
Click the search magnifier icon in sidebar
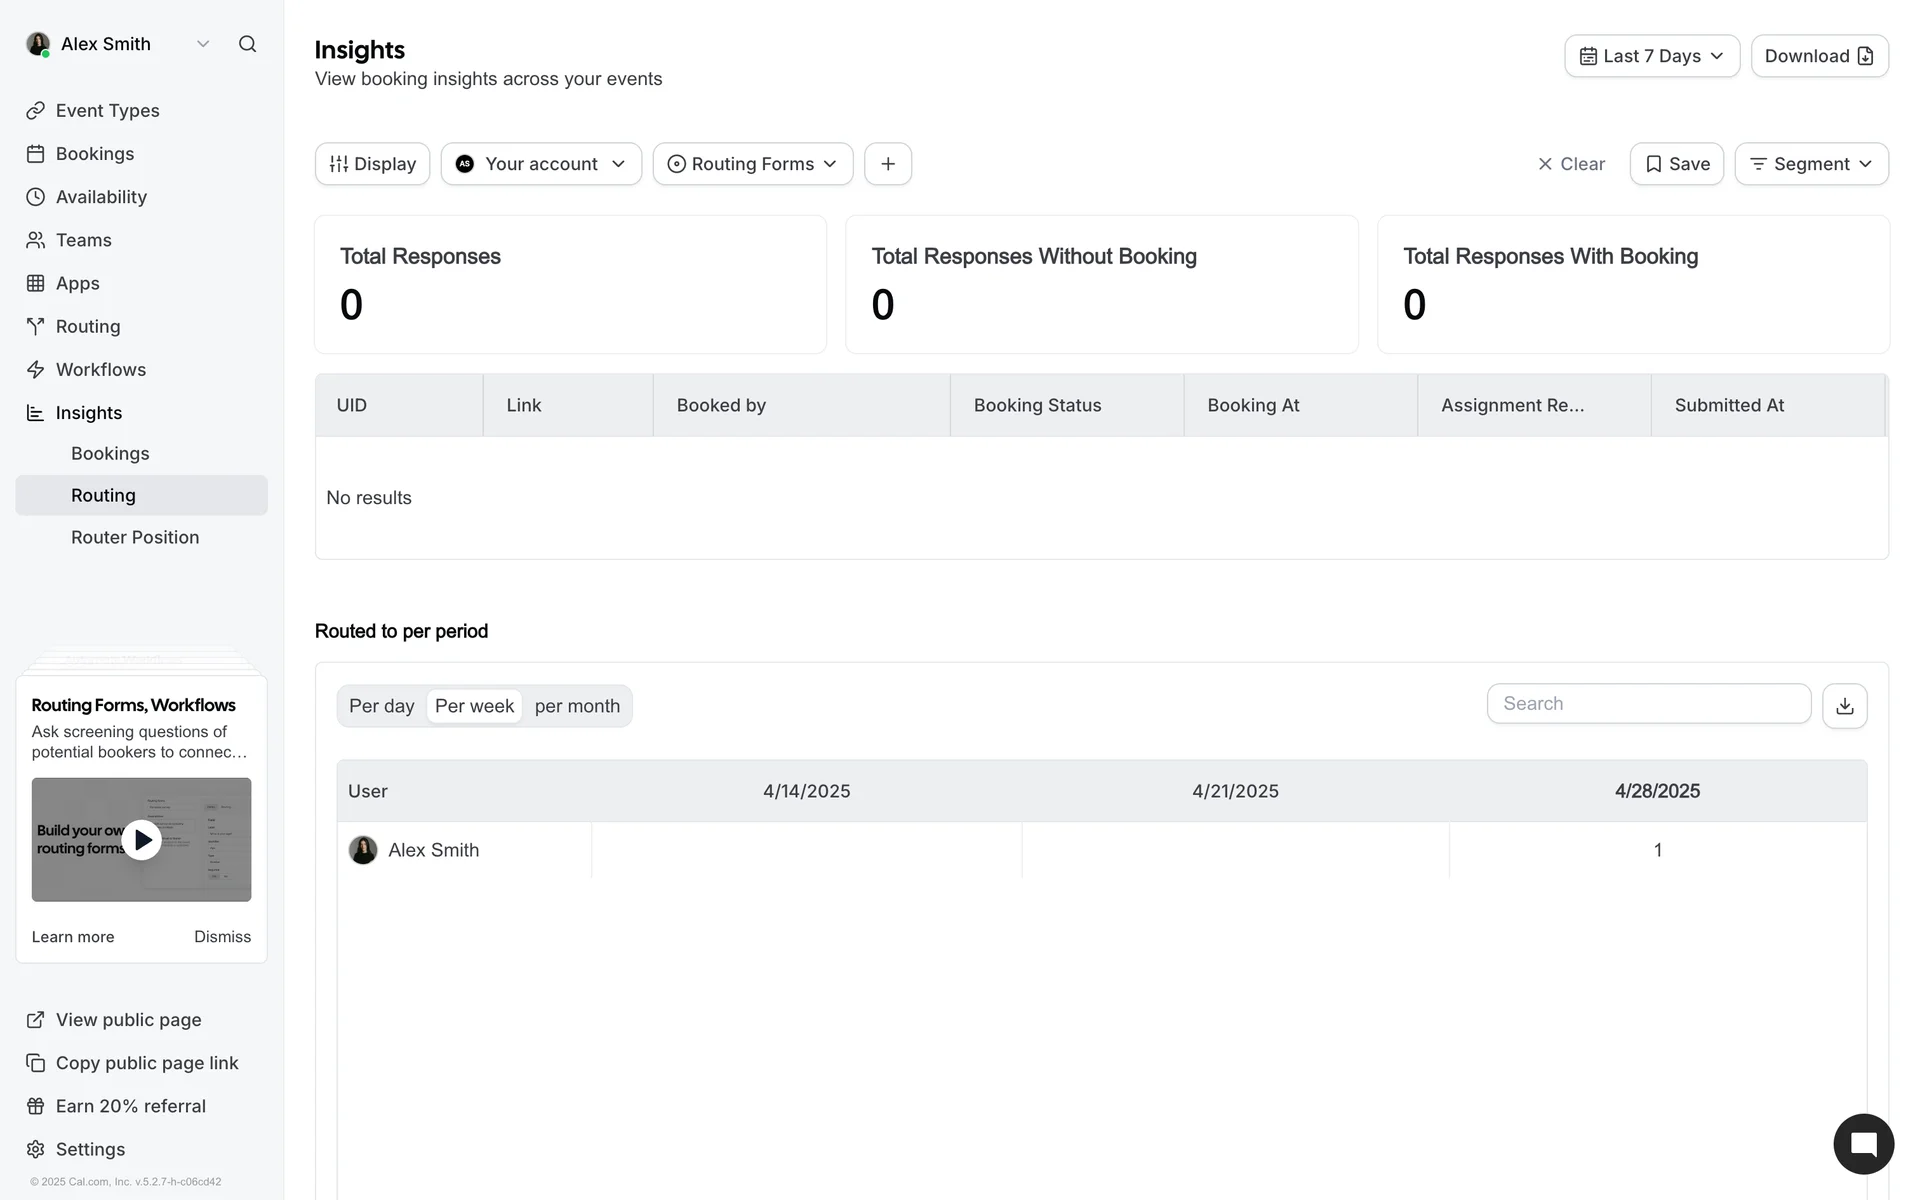coord(247,44)
